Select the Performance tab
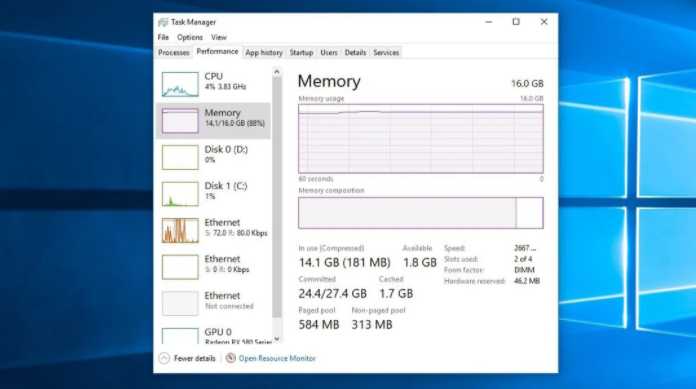 [x=218, y=52]
